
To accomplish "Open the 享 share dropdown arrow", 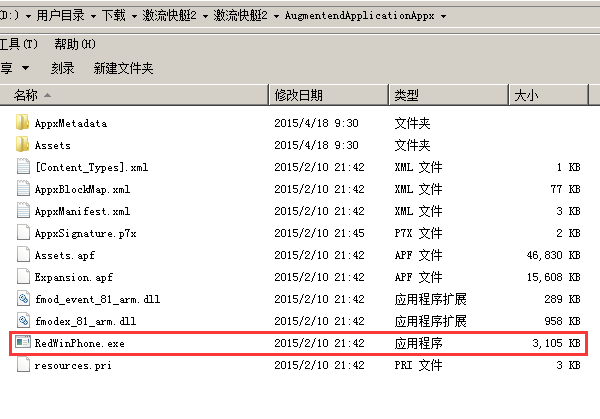I will [25, 68].
